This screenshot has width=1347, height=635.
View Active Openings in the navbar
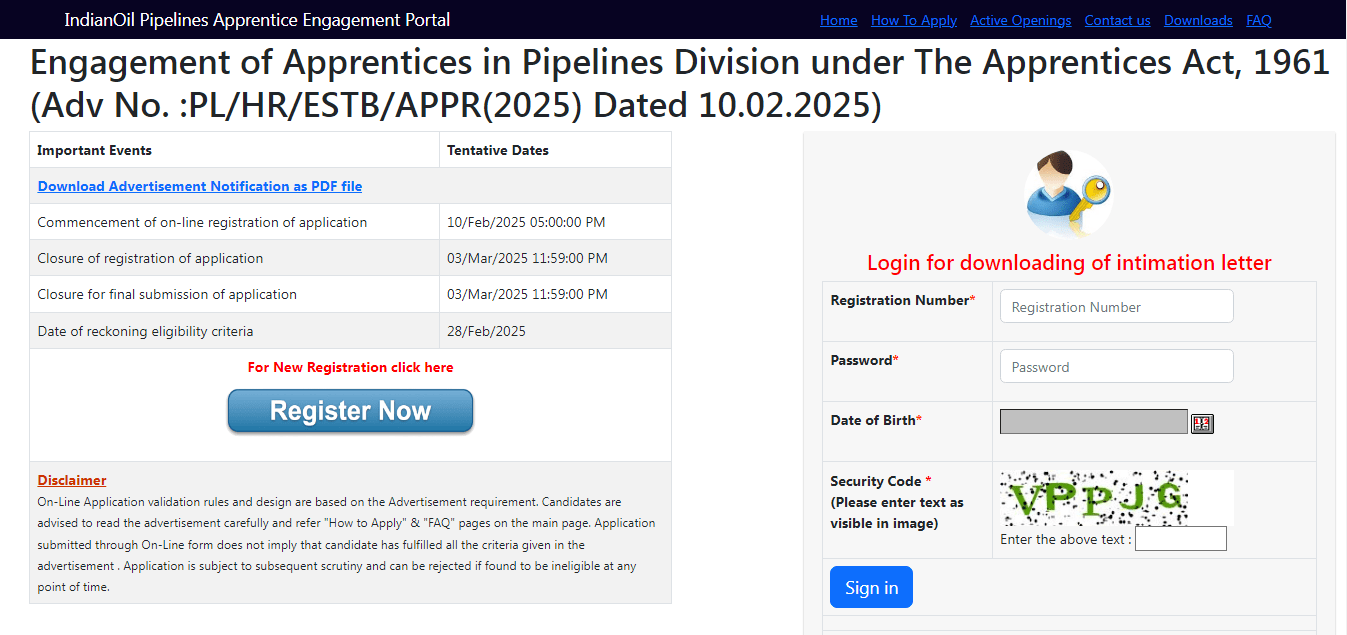click(1020, 20)
